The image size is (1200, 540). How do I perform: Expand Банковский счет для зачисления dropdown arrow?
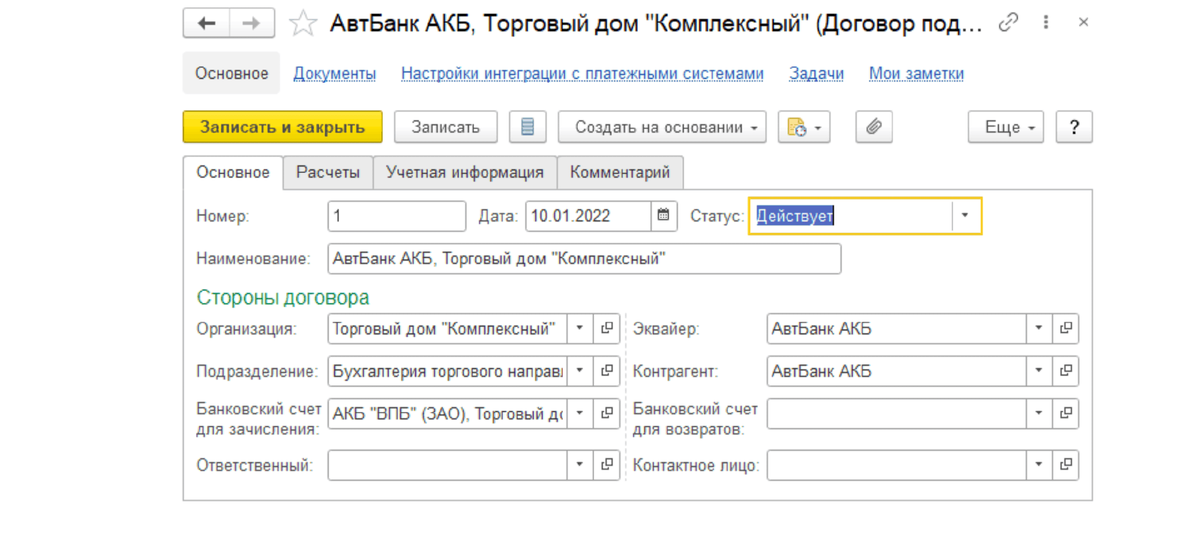click(580, 413)
